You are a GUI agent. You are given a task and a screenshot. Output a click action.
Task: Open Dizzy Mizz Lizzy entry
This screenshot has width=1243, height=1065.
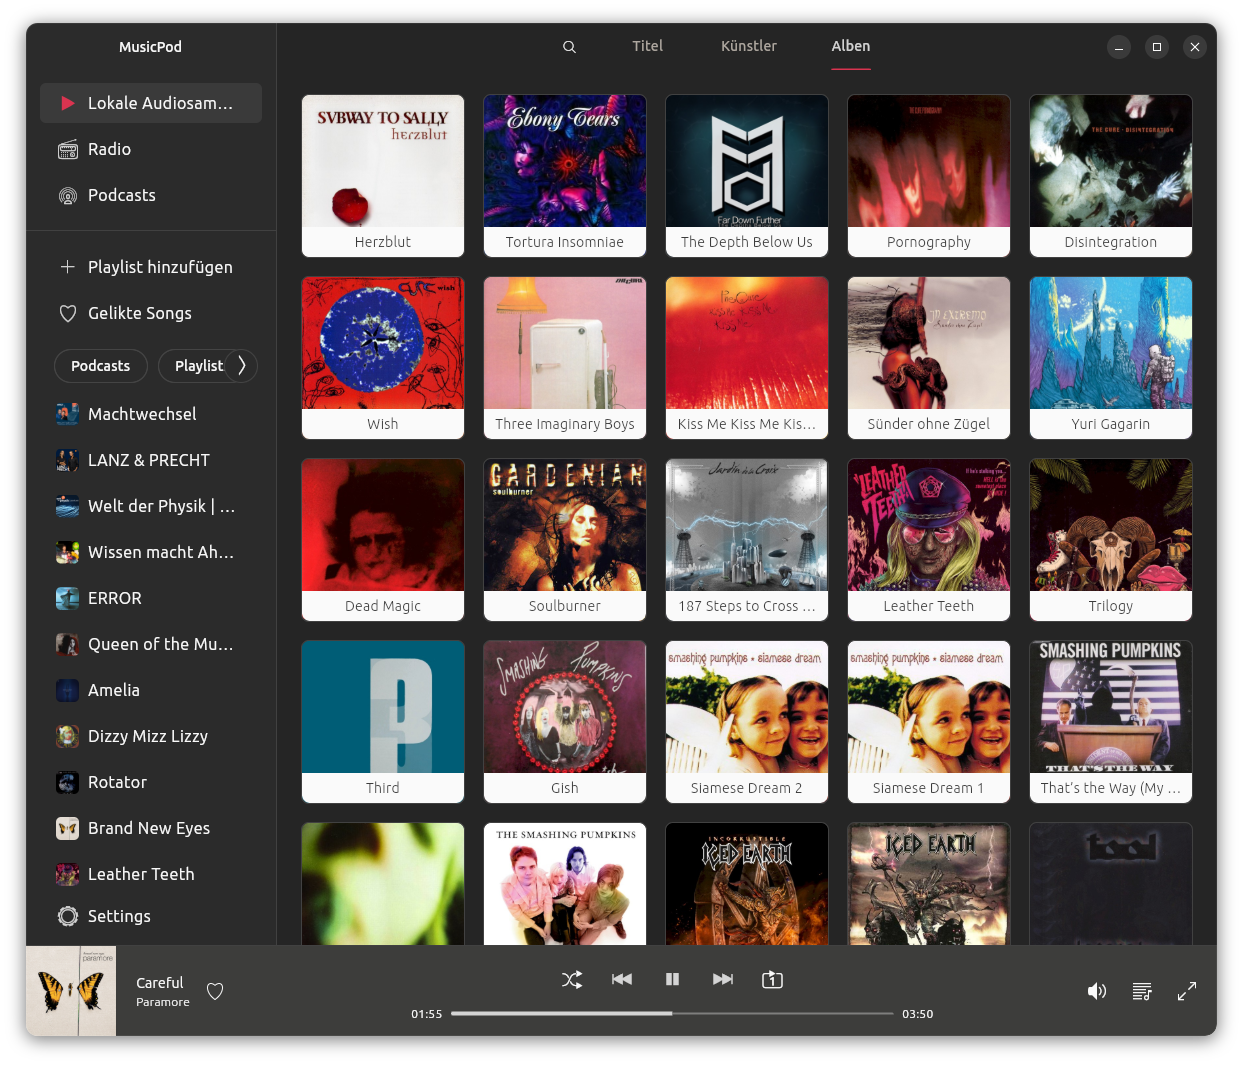point(151,736)
